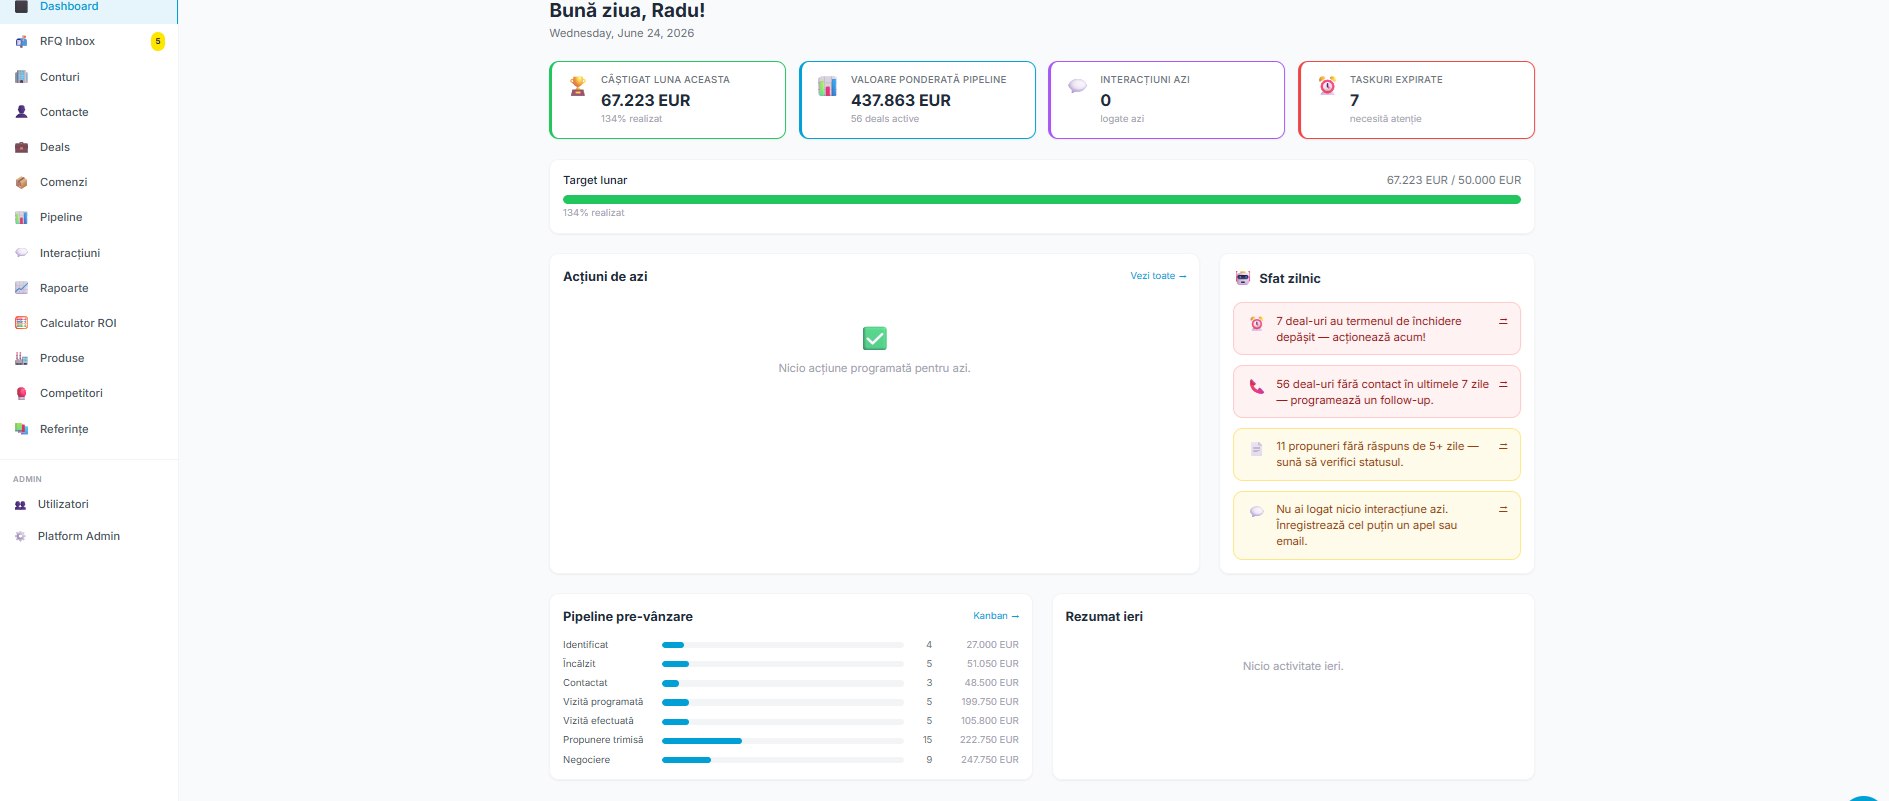Click the Vizită programată stage label
This screenshot has height=801, width=1889.
(603, 702)
